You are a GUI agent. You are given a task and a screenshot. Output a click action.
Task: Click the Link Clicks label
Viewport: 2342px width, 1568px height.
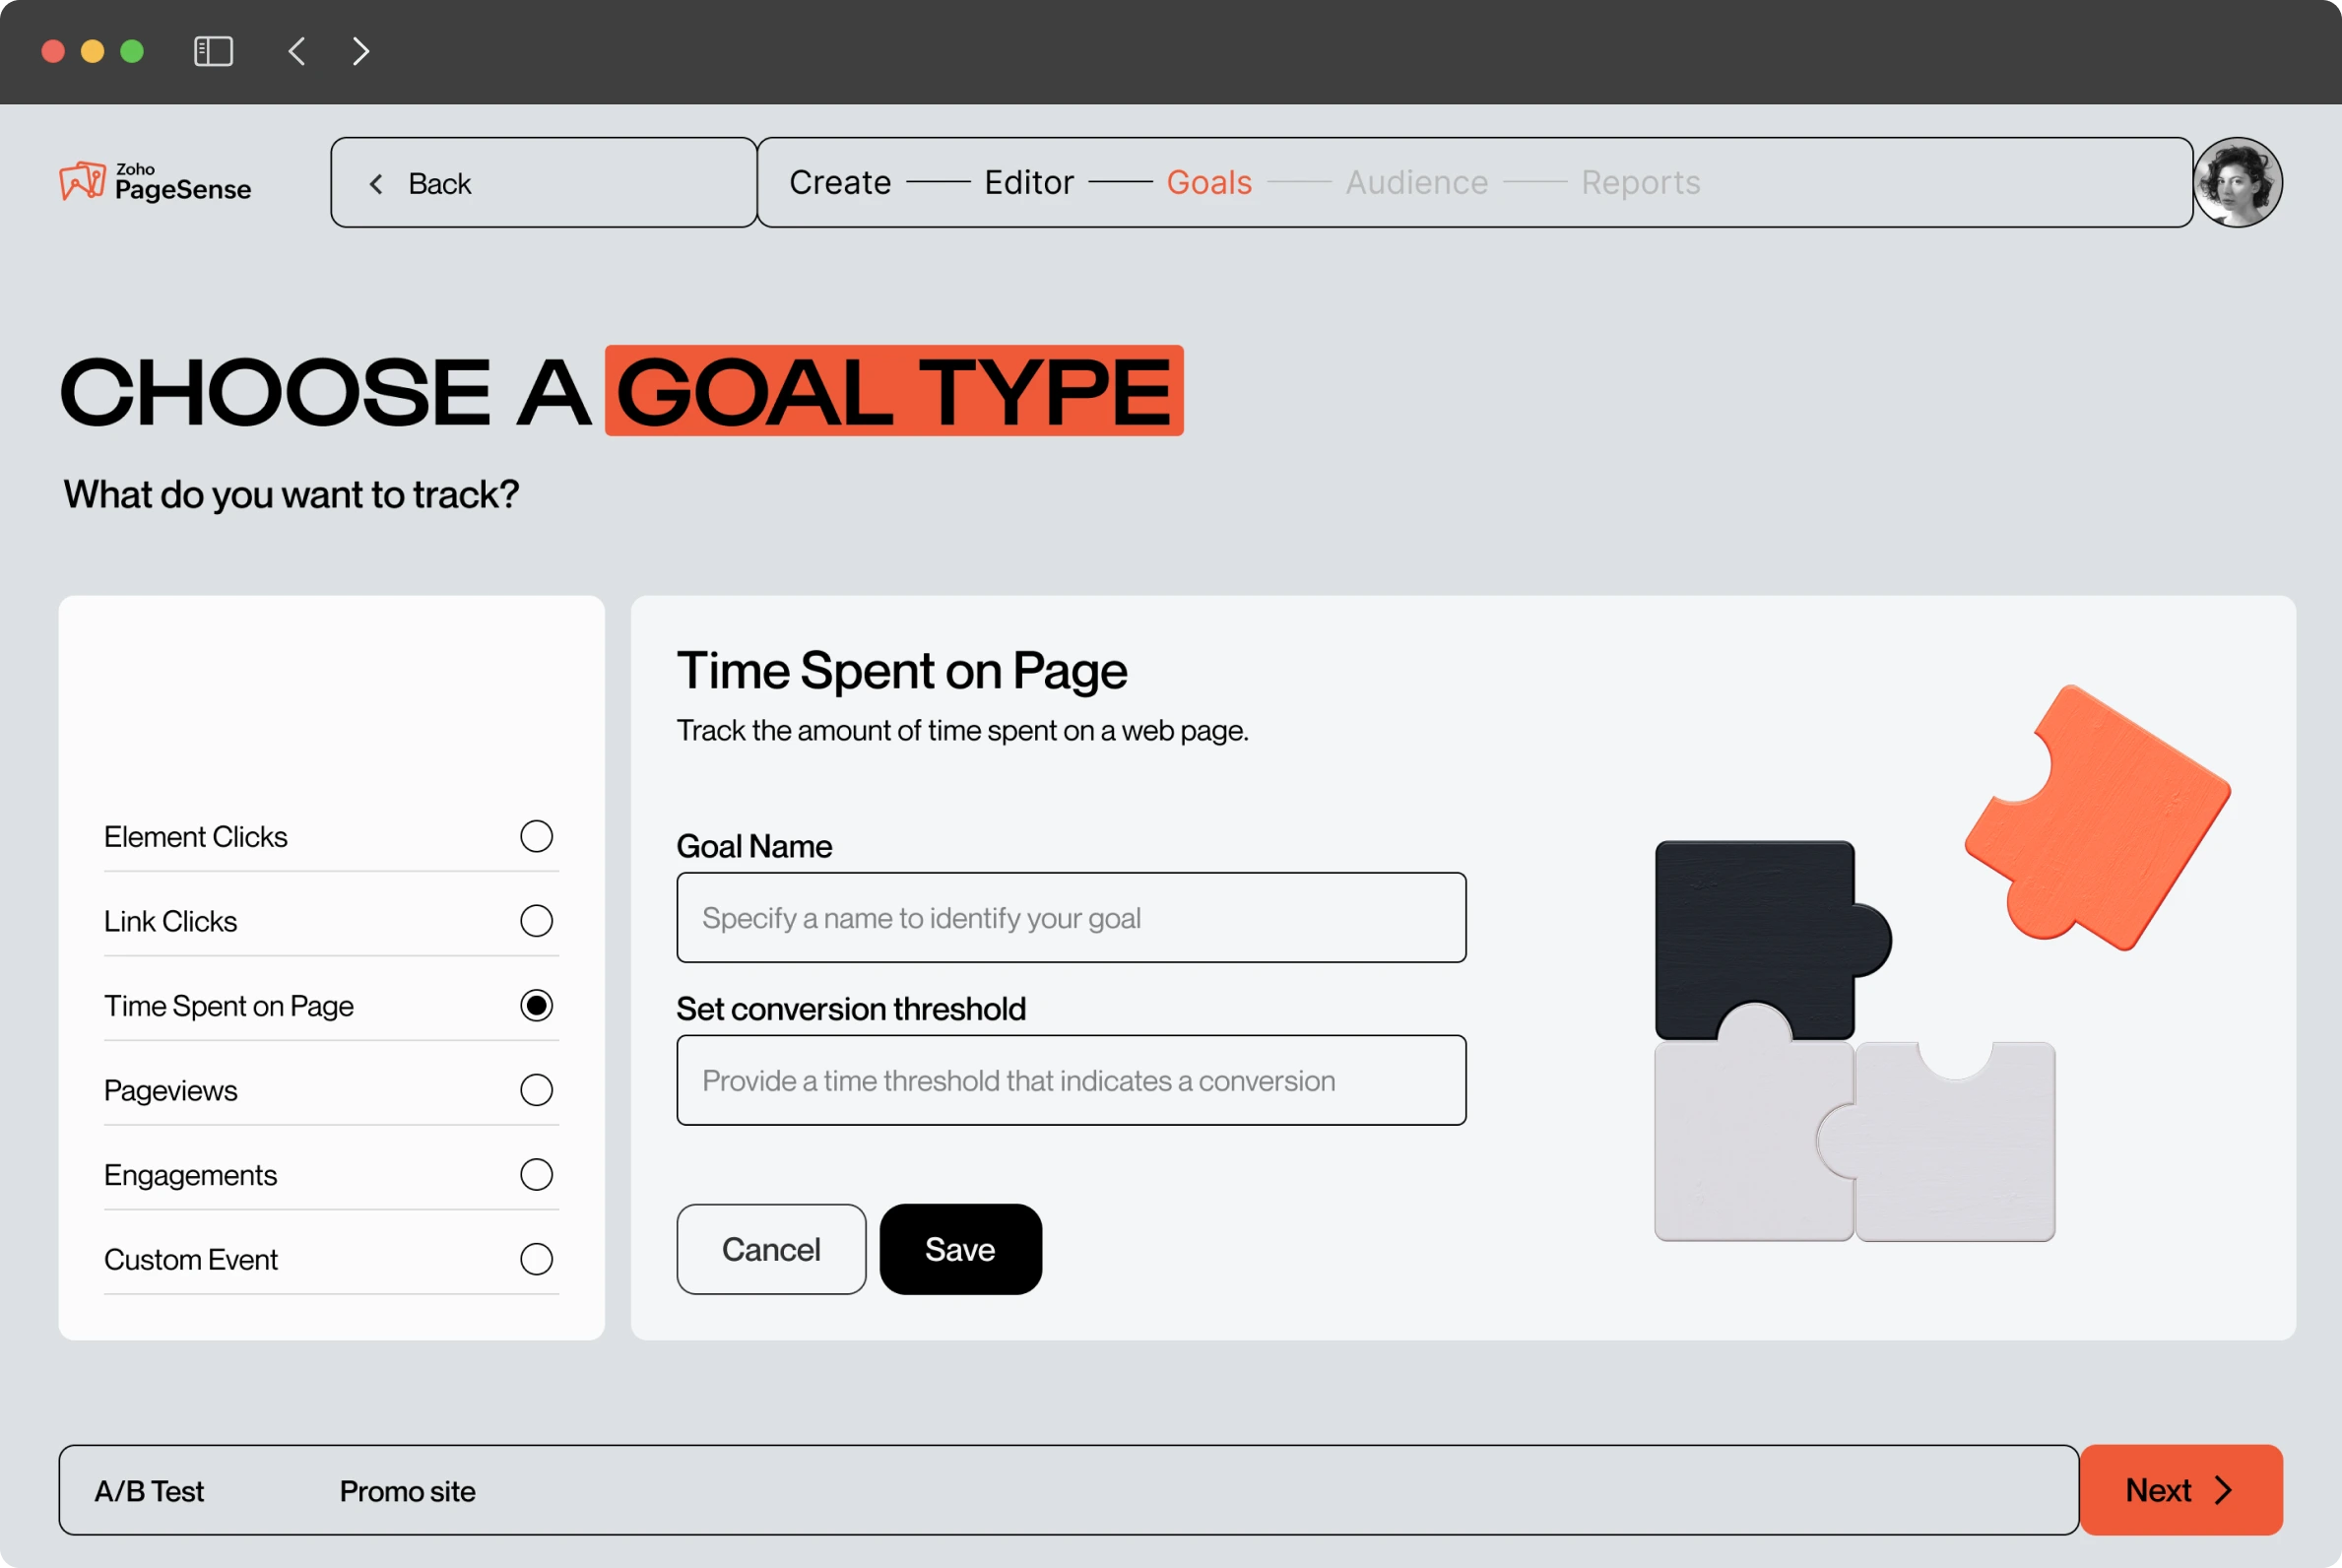(x=170, y=921)
